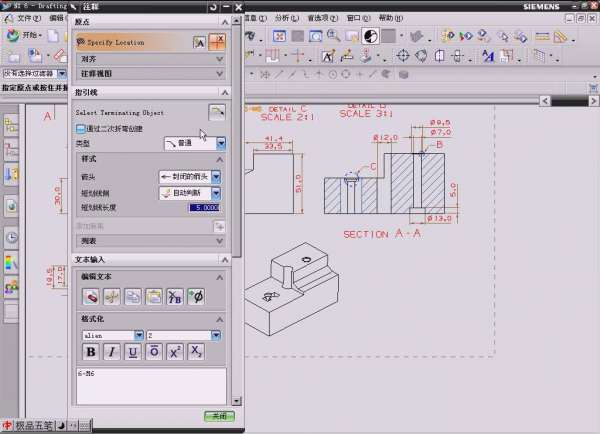
Task: Apply italic formatting to annotation text
Action: [111, 351]
